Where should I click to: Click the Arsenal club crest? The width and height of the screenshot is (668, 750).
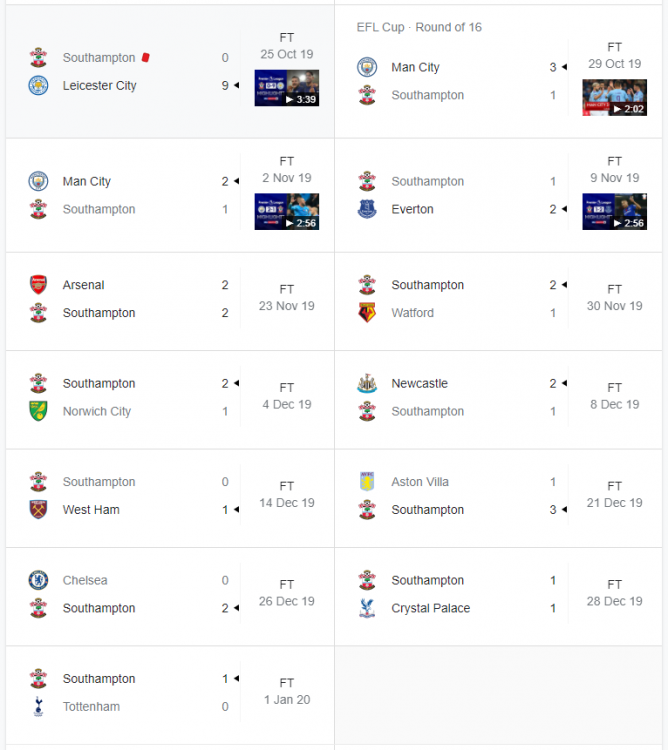tap(38, 285)
